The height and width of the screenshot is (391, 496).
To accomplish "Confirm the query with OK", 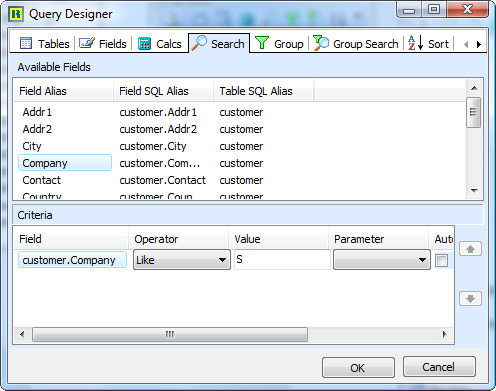I will (358, 368).
